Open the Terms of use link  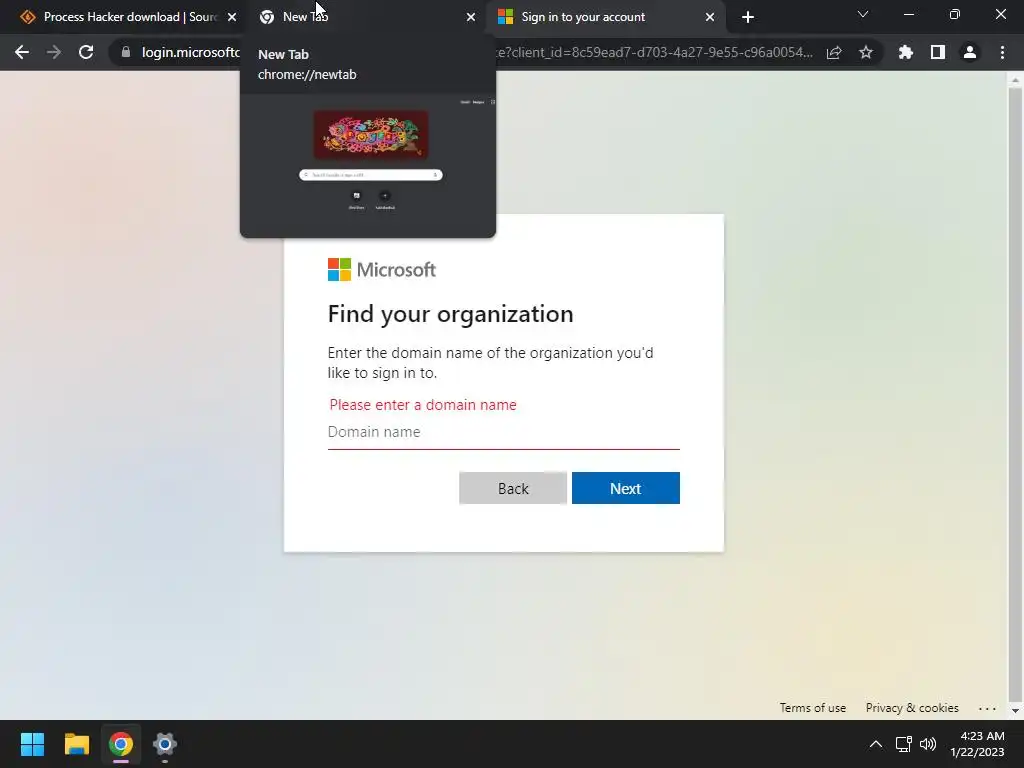click(x=812, y=708)
